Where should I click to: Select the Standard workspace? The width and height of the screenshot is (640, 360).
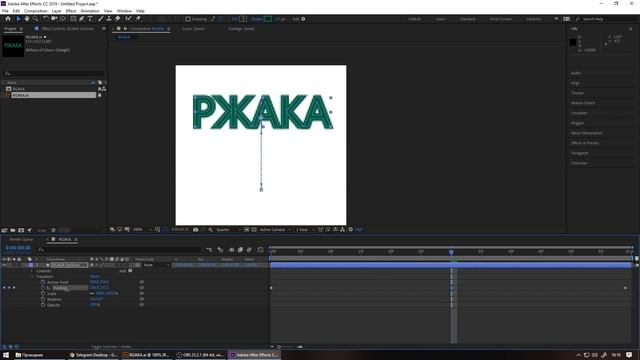click(x=467, y=19)
